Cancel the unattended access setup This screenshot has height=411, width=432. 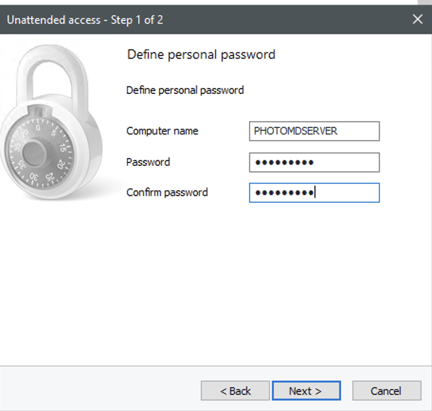[387, 391]
